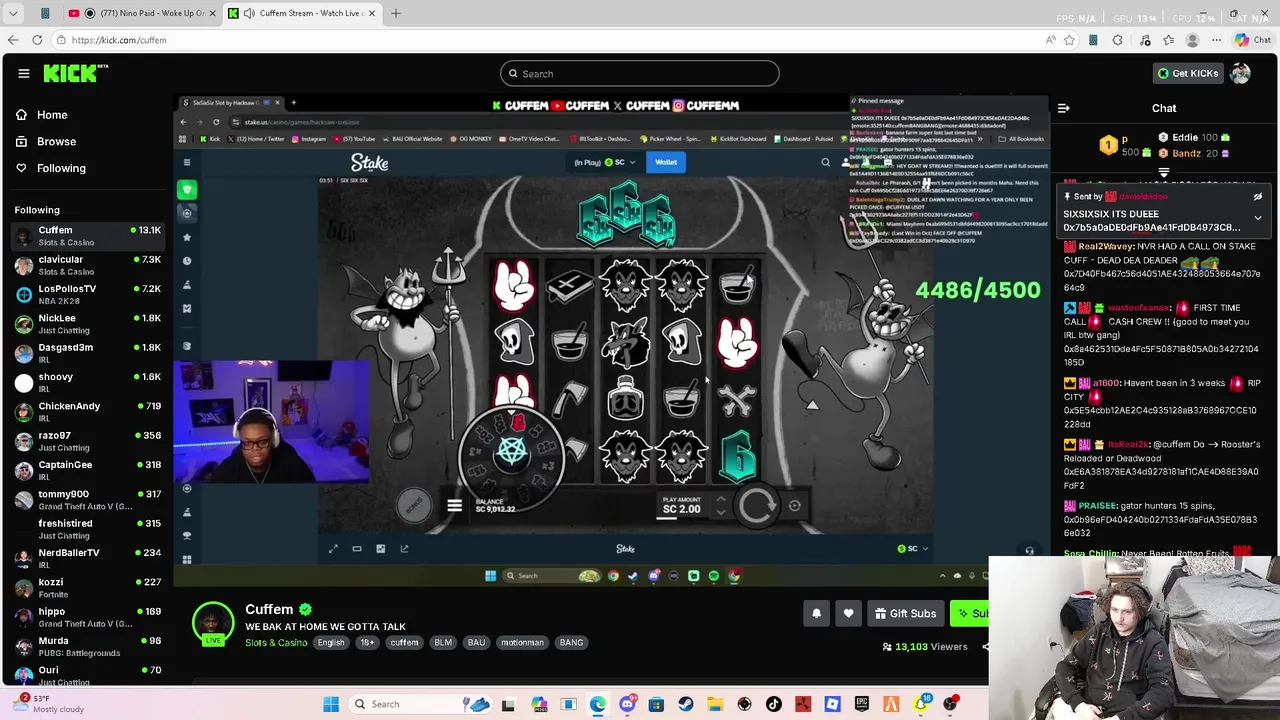The height and width of the screenshot is (720, 1280).
Task: Open browser extensions puzzle icon
Action: (x=1118, y=40)
